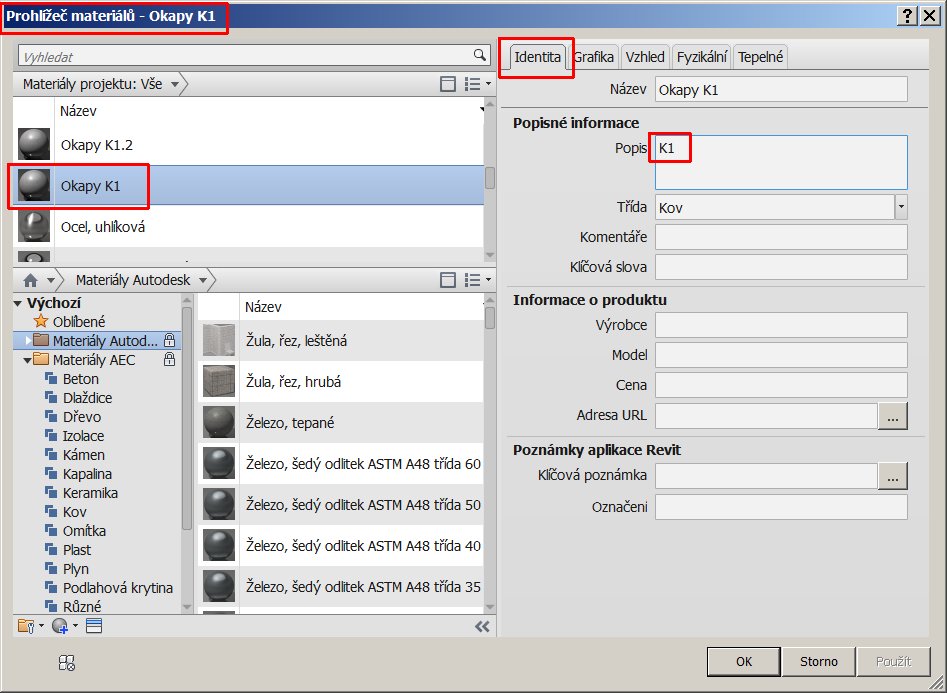Switch to the Tepelné tab
Image resolution: width=947 pixels, height=693 pixels.
point(760,57)
